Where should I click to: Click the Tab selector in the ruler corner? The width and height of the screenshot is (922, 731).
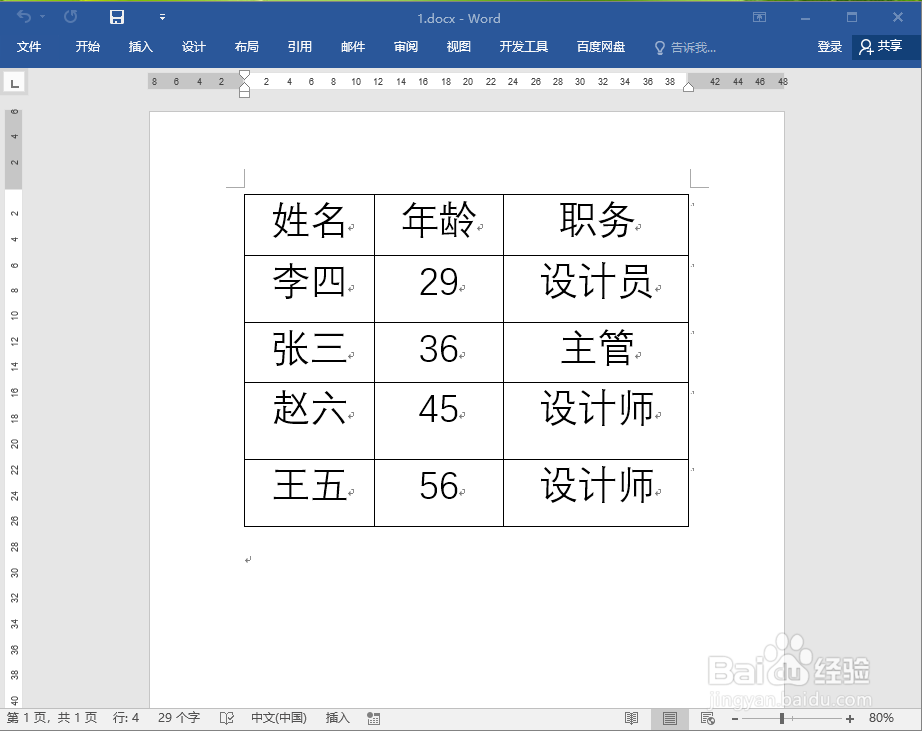click(14, 83)
